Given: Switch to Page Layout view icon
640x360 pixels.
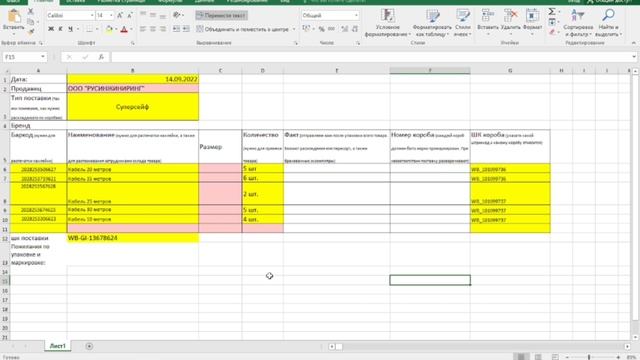Looking at the screenshot, I should pyautogui.click(x=538, y=357).
